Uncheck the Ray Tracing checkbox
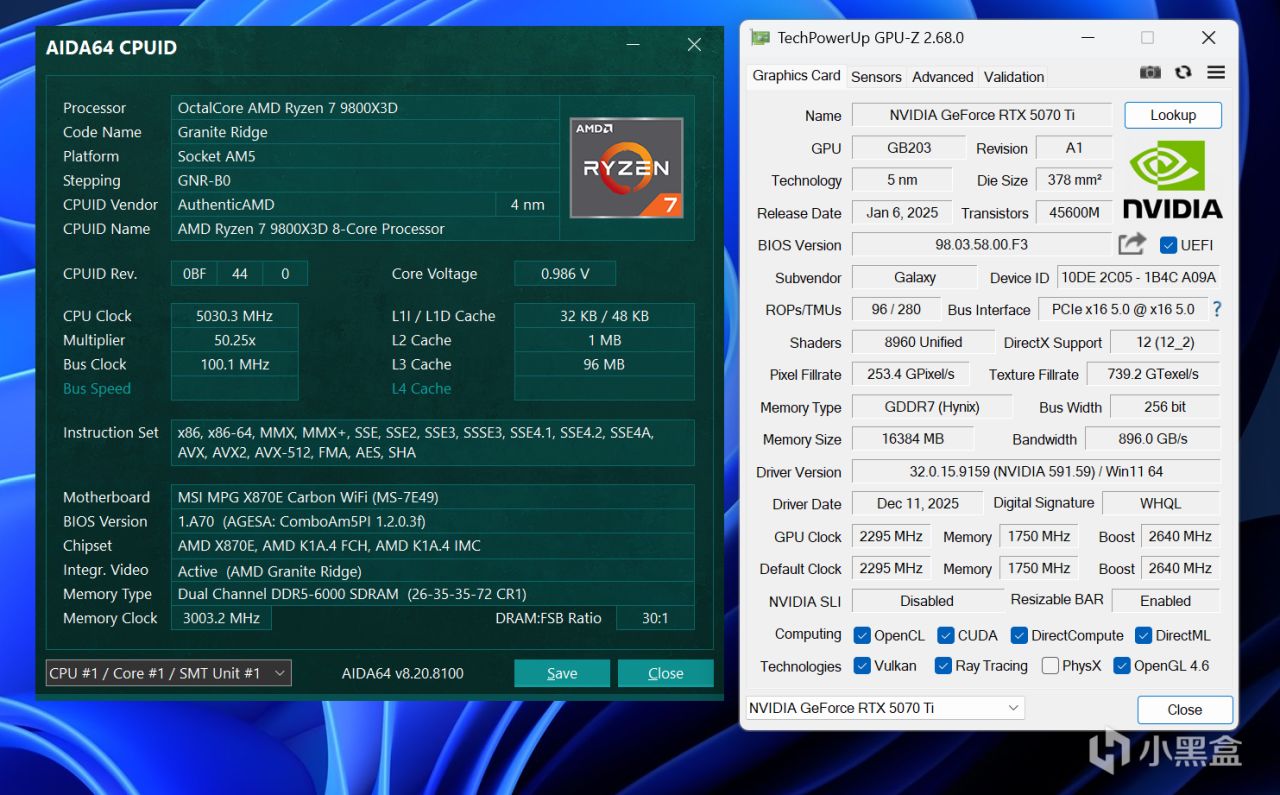Viewport: 1280px width, 795px height. [x=942, y=666]
